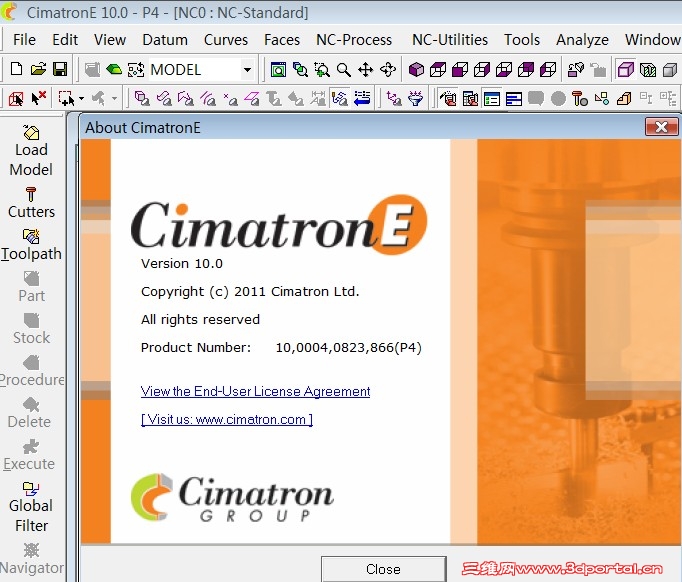Click the green solid shape toolbar icon

(x=114, y=69)
